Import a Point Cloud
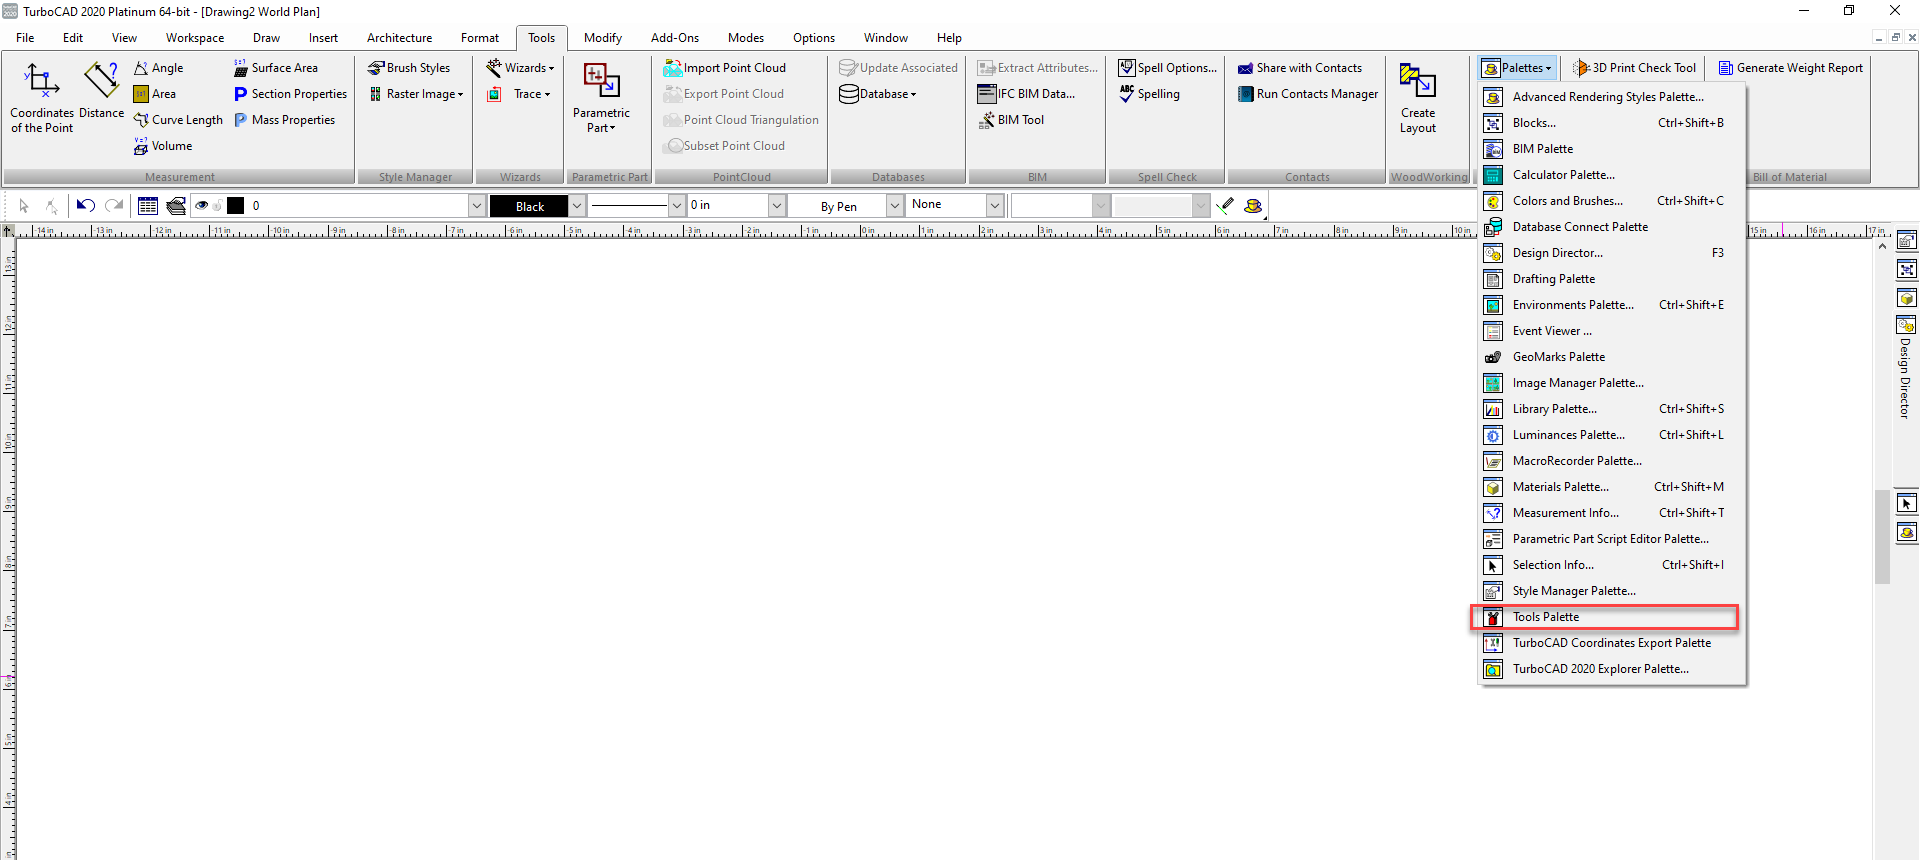Image resolution: width=1924 pixels, height=860 pixels. 725,68
